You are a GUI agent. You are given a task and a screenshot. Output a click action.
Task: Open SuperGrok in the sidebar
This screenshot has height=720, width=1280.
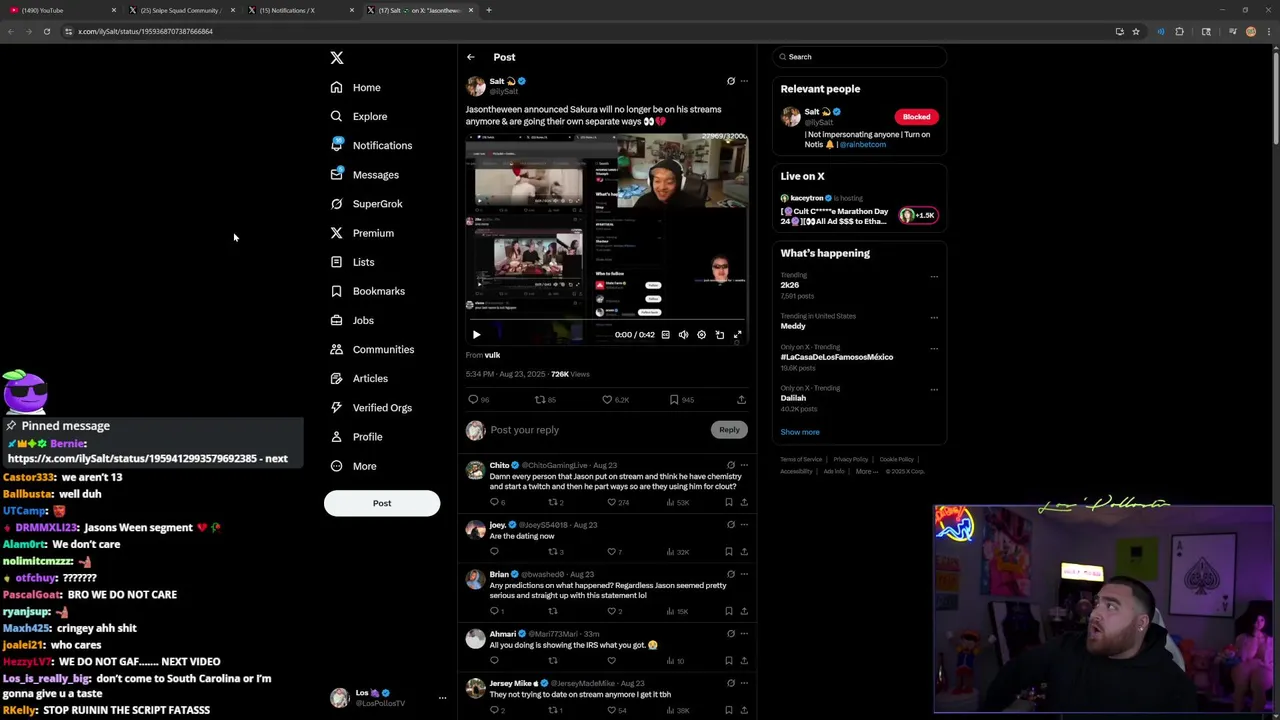[367, 204]
